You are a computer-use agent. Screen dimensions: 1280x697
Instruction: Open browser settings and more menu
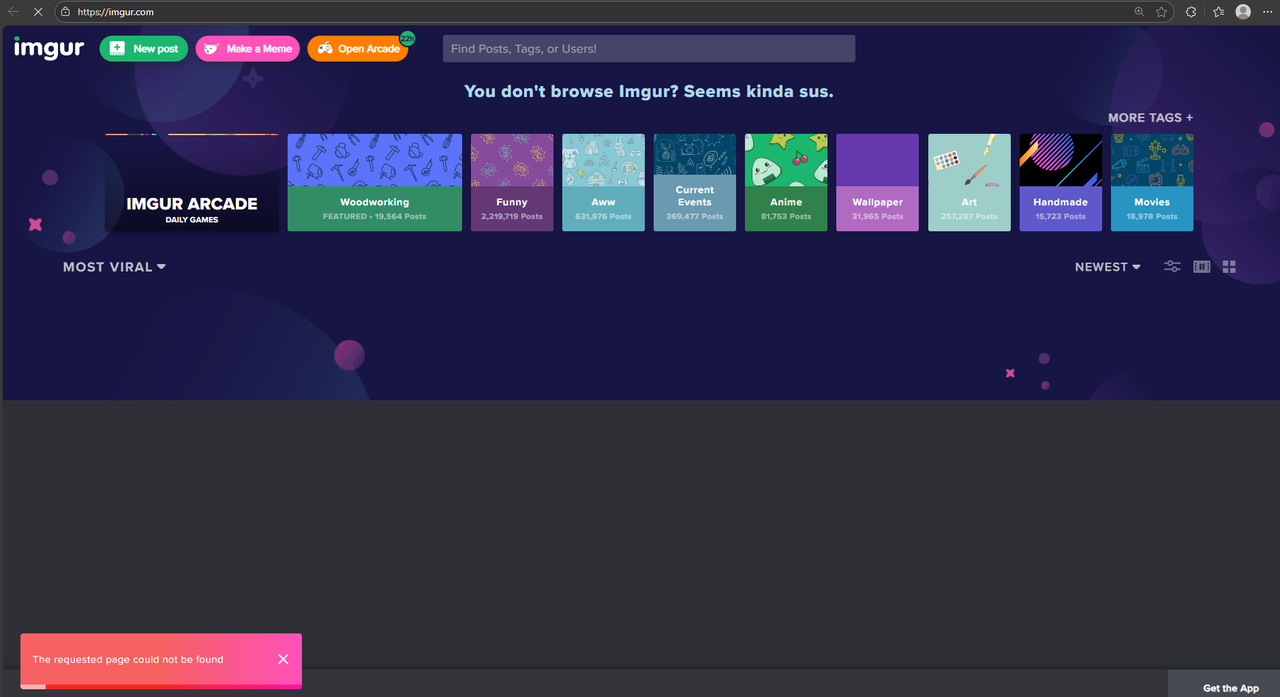point(1268,12)
